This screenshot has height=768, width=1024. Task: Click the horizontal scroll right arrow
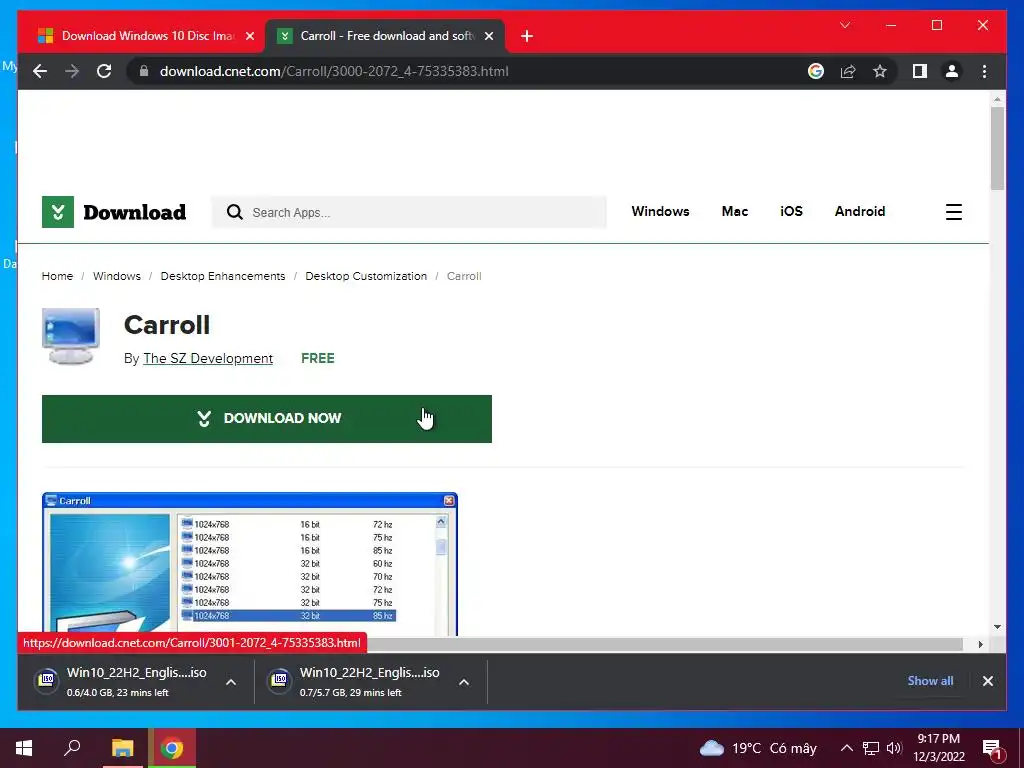pos(980,645)
